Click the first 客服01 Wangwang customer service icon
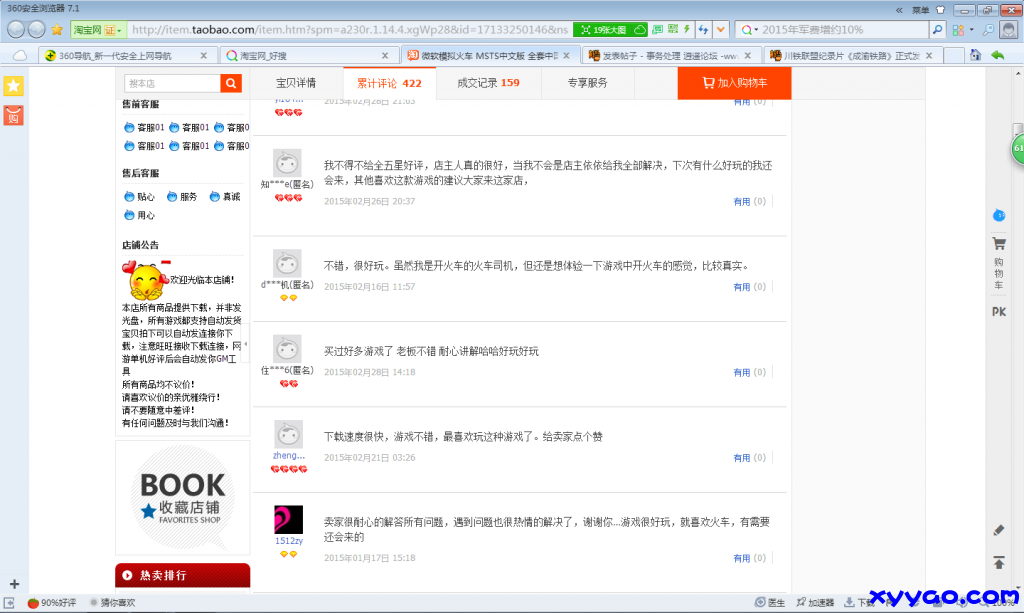1024x613 pixels. 131,127
